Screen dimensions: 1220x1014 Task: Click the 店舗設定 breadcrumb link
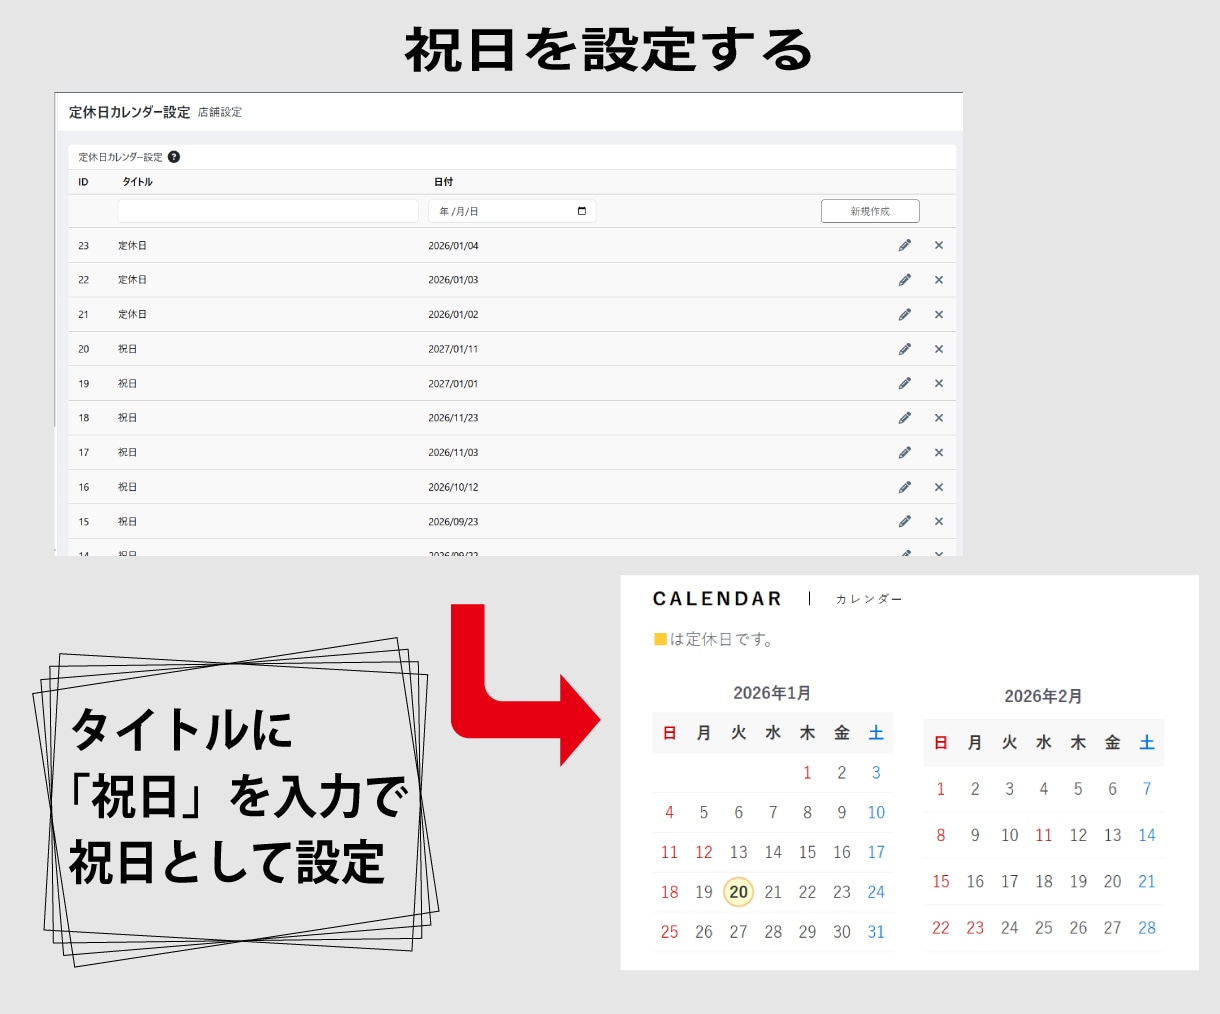(220, 112)
